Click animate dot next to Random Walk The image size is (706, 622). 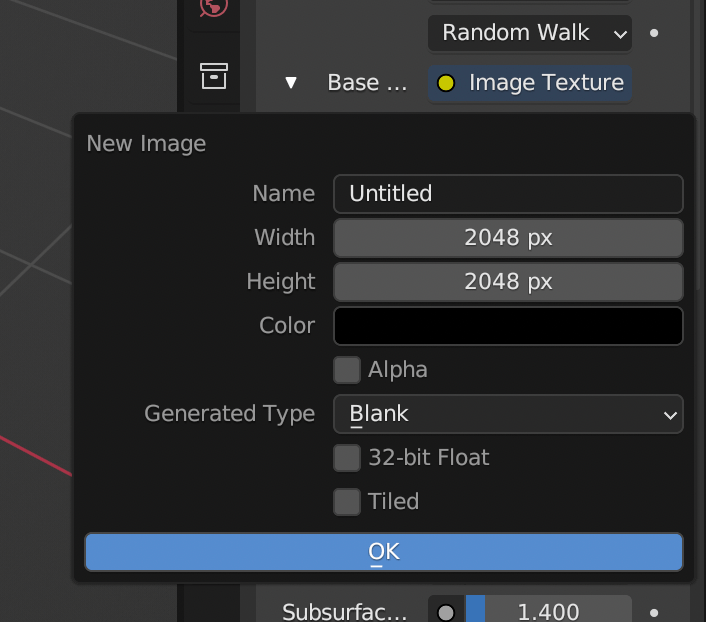point(654,33)
